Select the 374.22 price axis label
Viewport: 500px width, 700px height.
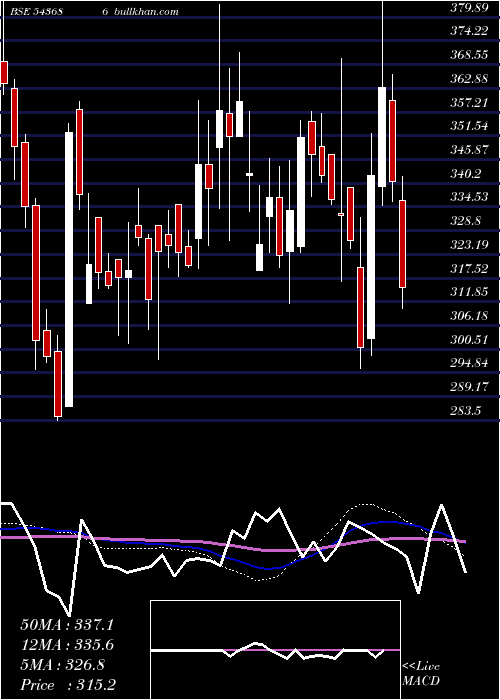pos(469,31)
